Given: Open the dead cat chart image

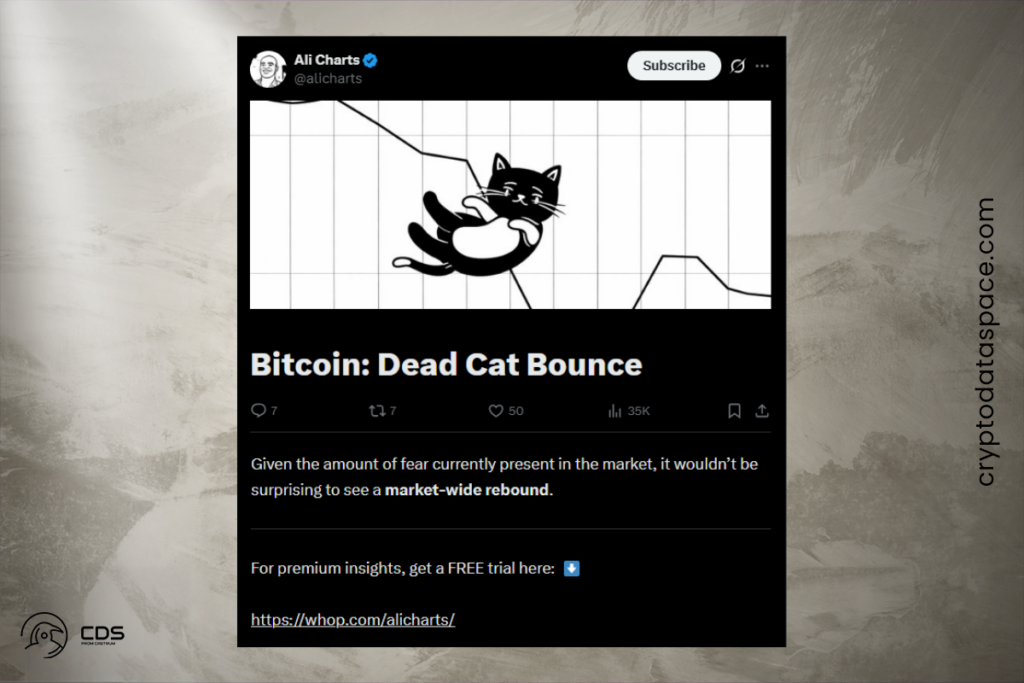Looking at the screenshot, I should point(510,204).
